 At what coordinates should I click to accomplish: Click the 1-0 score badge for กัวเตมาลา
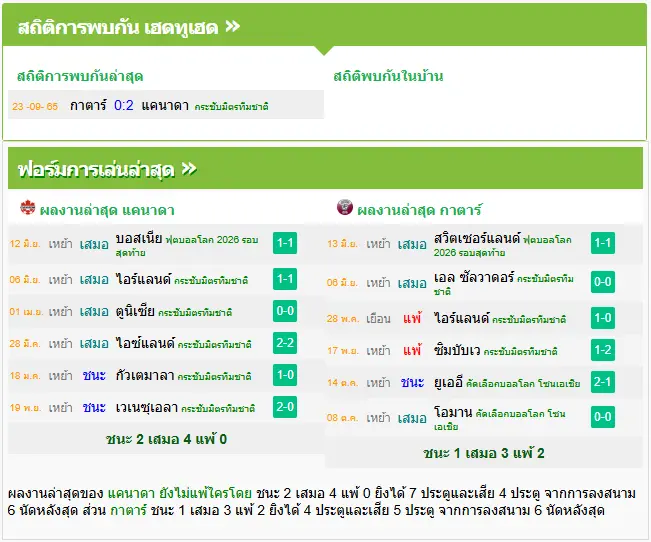pyautogui.click(x=285, y=375)
